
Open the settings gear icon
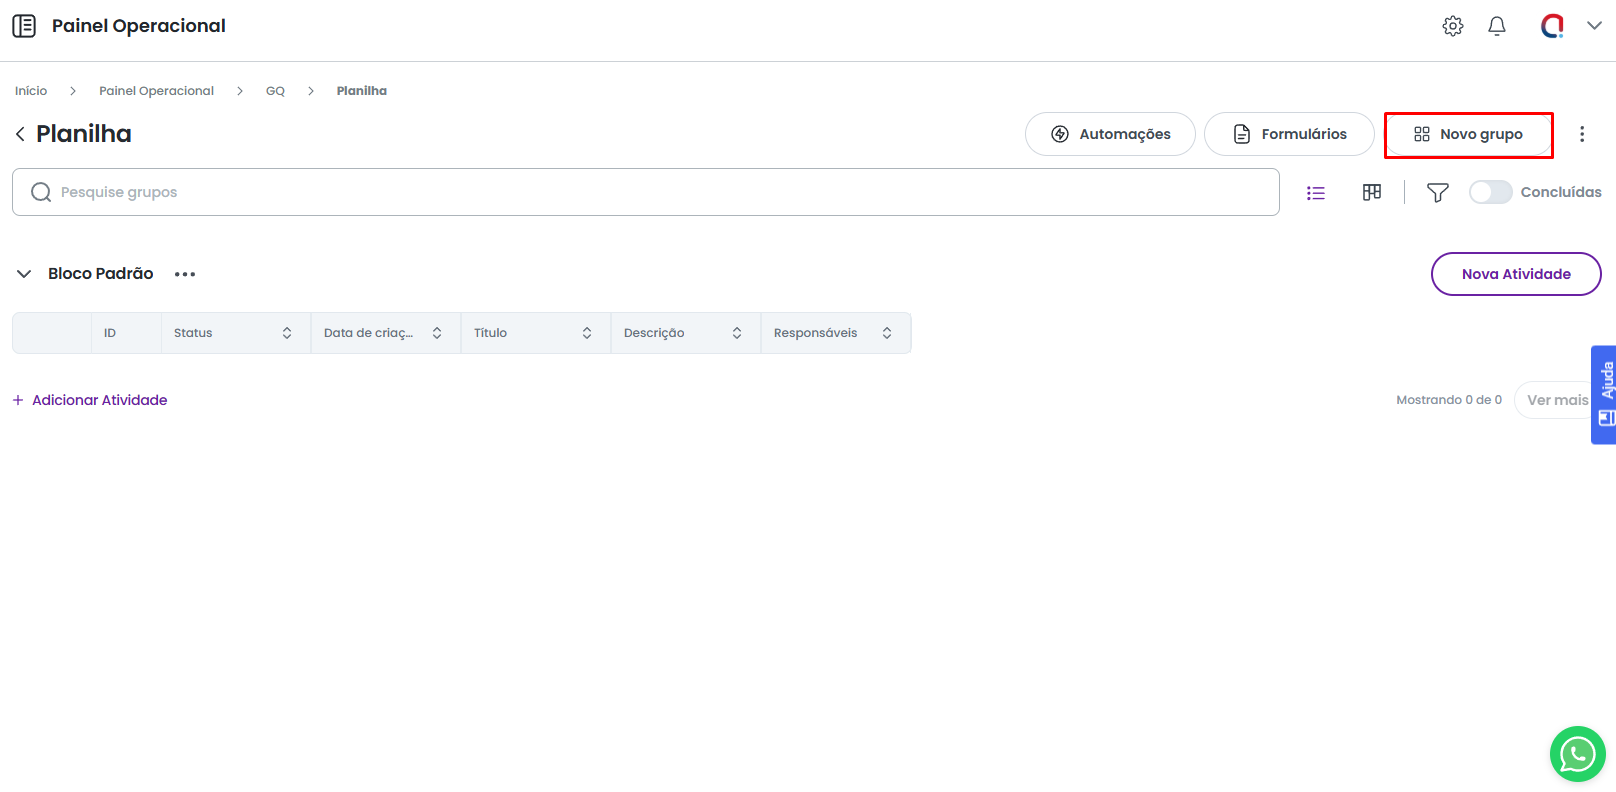click(1452, 26)
